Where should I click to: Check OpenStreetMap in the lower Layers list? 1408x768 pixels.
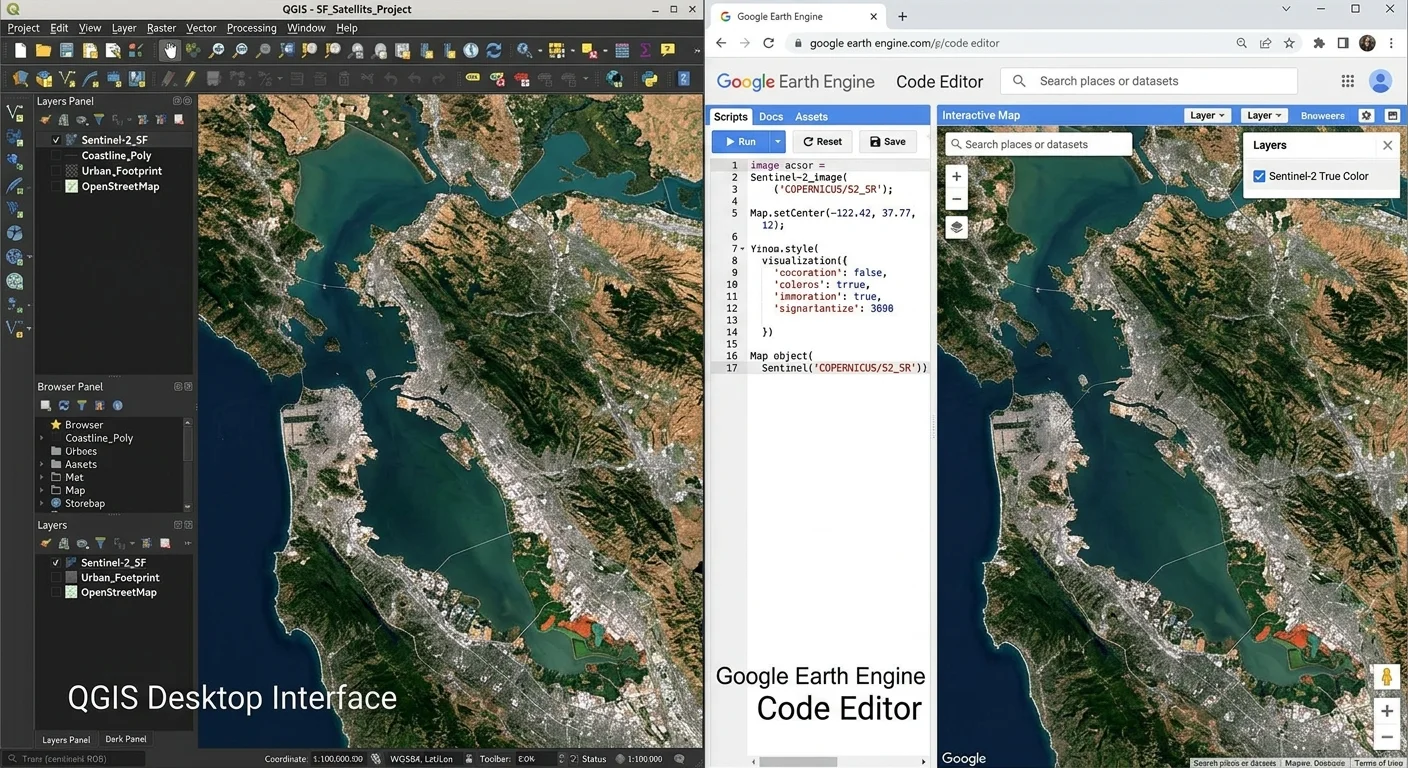(56, 592)
